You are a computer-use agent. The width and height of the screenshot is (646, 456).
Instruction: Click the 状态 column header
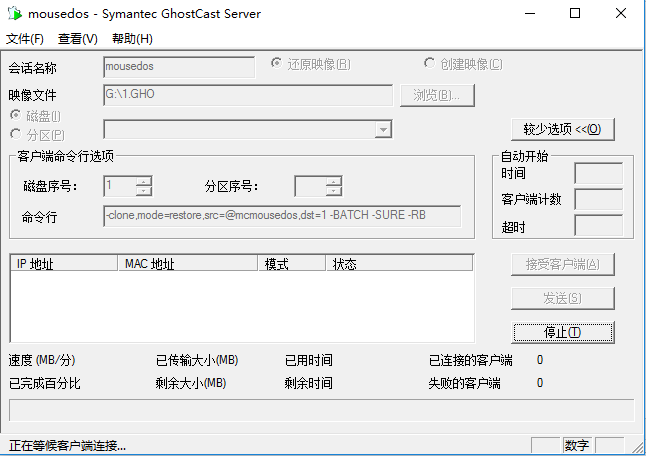click(x=400, y=263)
